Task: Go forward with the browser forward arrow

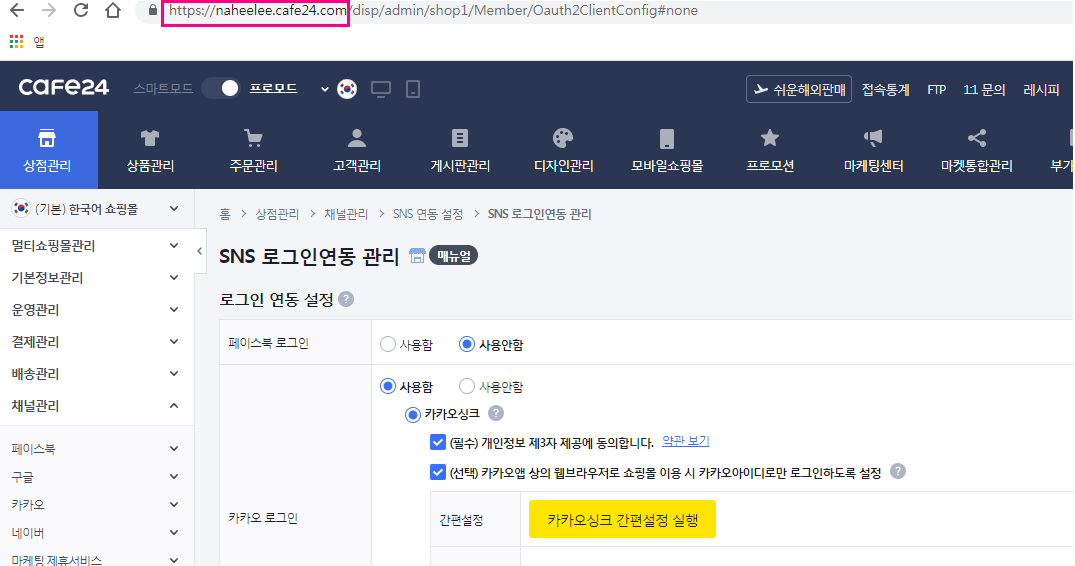Action: click(x=49, y=10)
